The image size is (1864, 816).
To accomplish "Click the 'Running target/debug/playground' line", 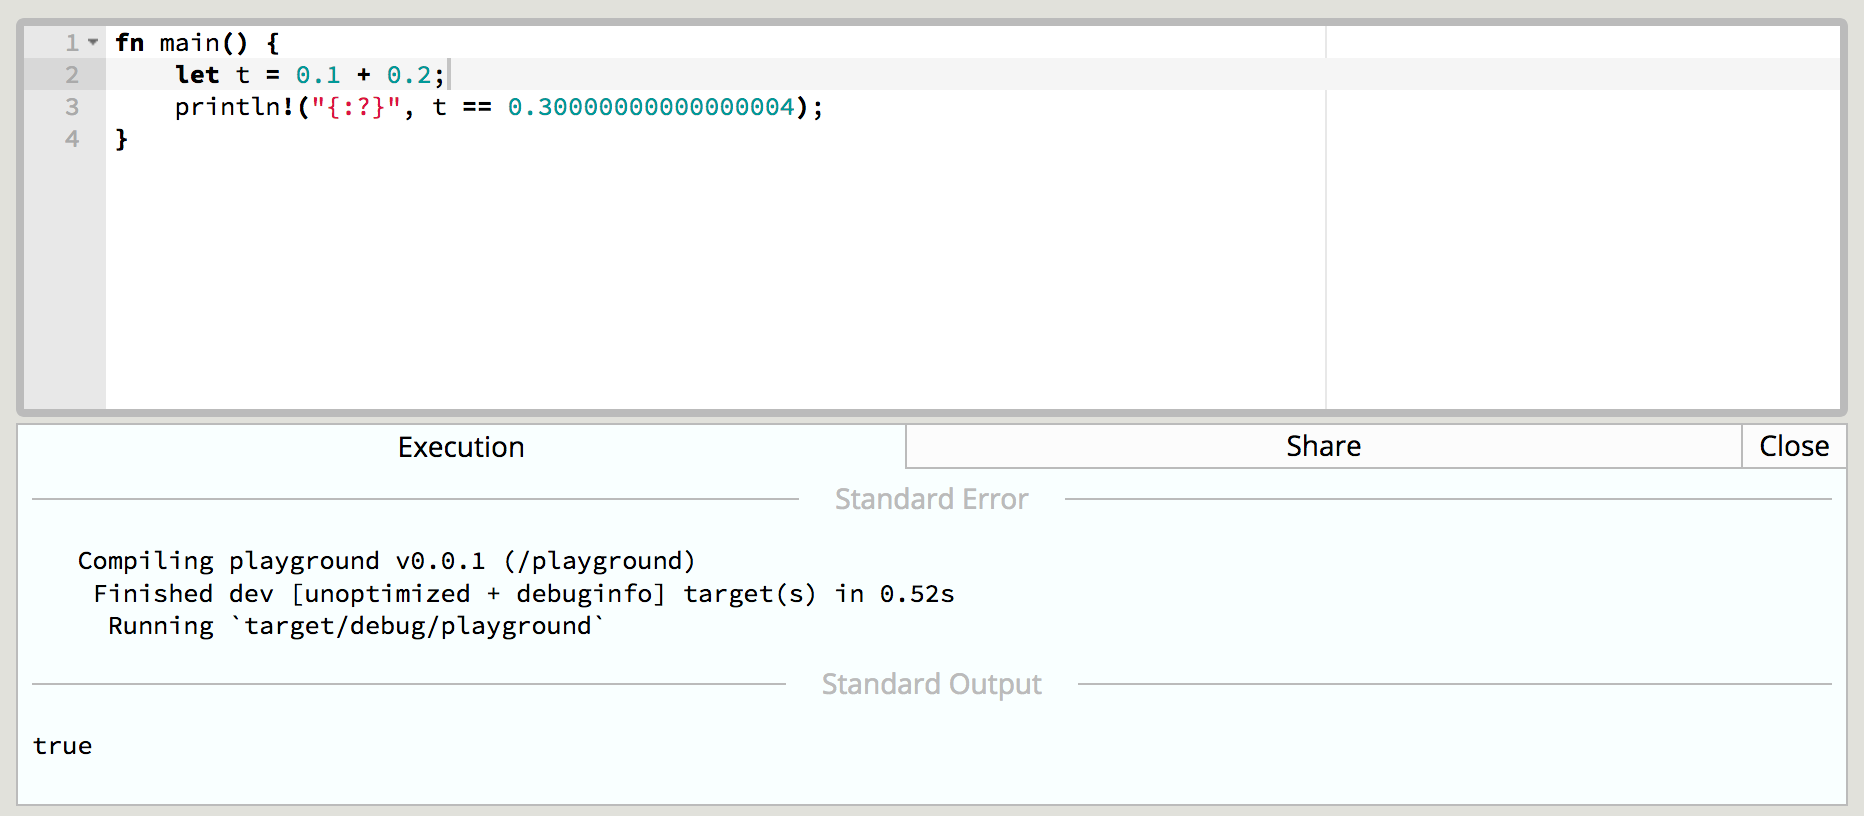I will click(356, 626).
